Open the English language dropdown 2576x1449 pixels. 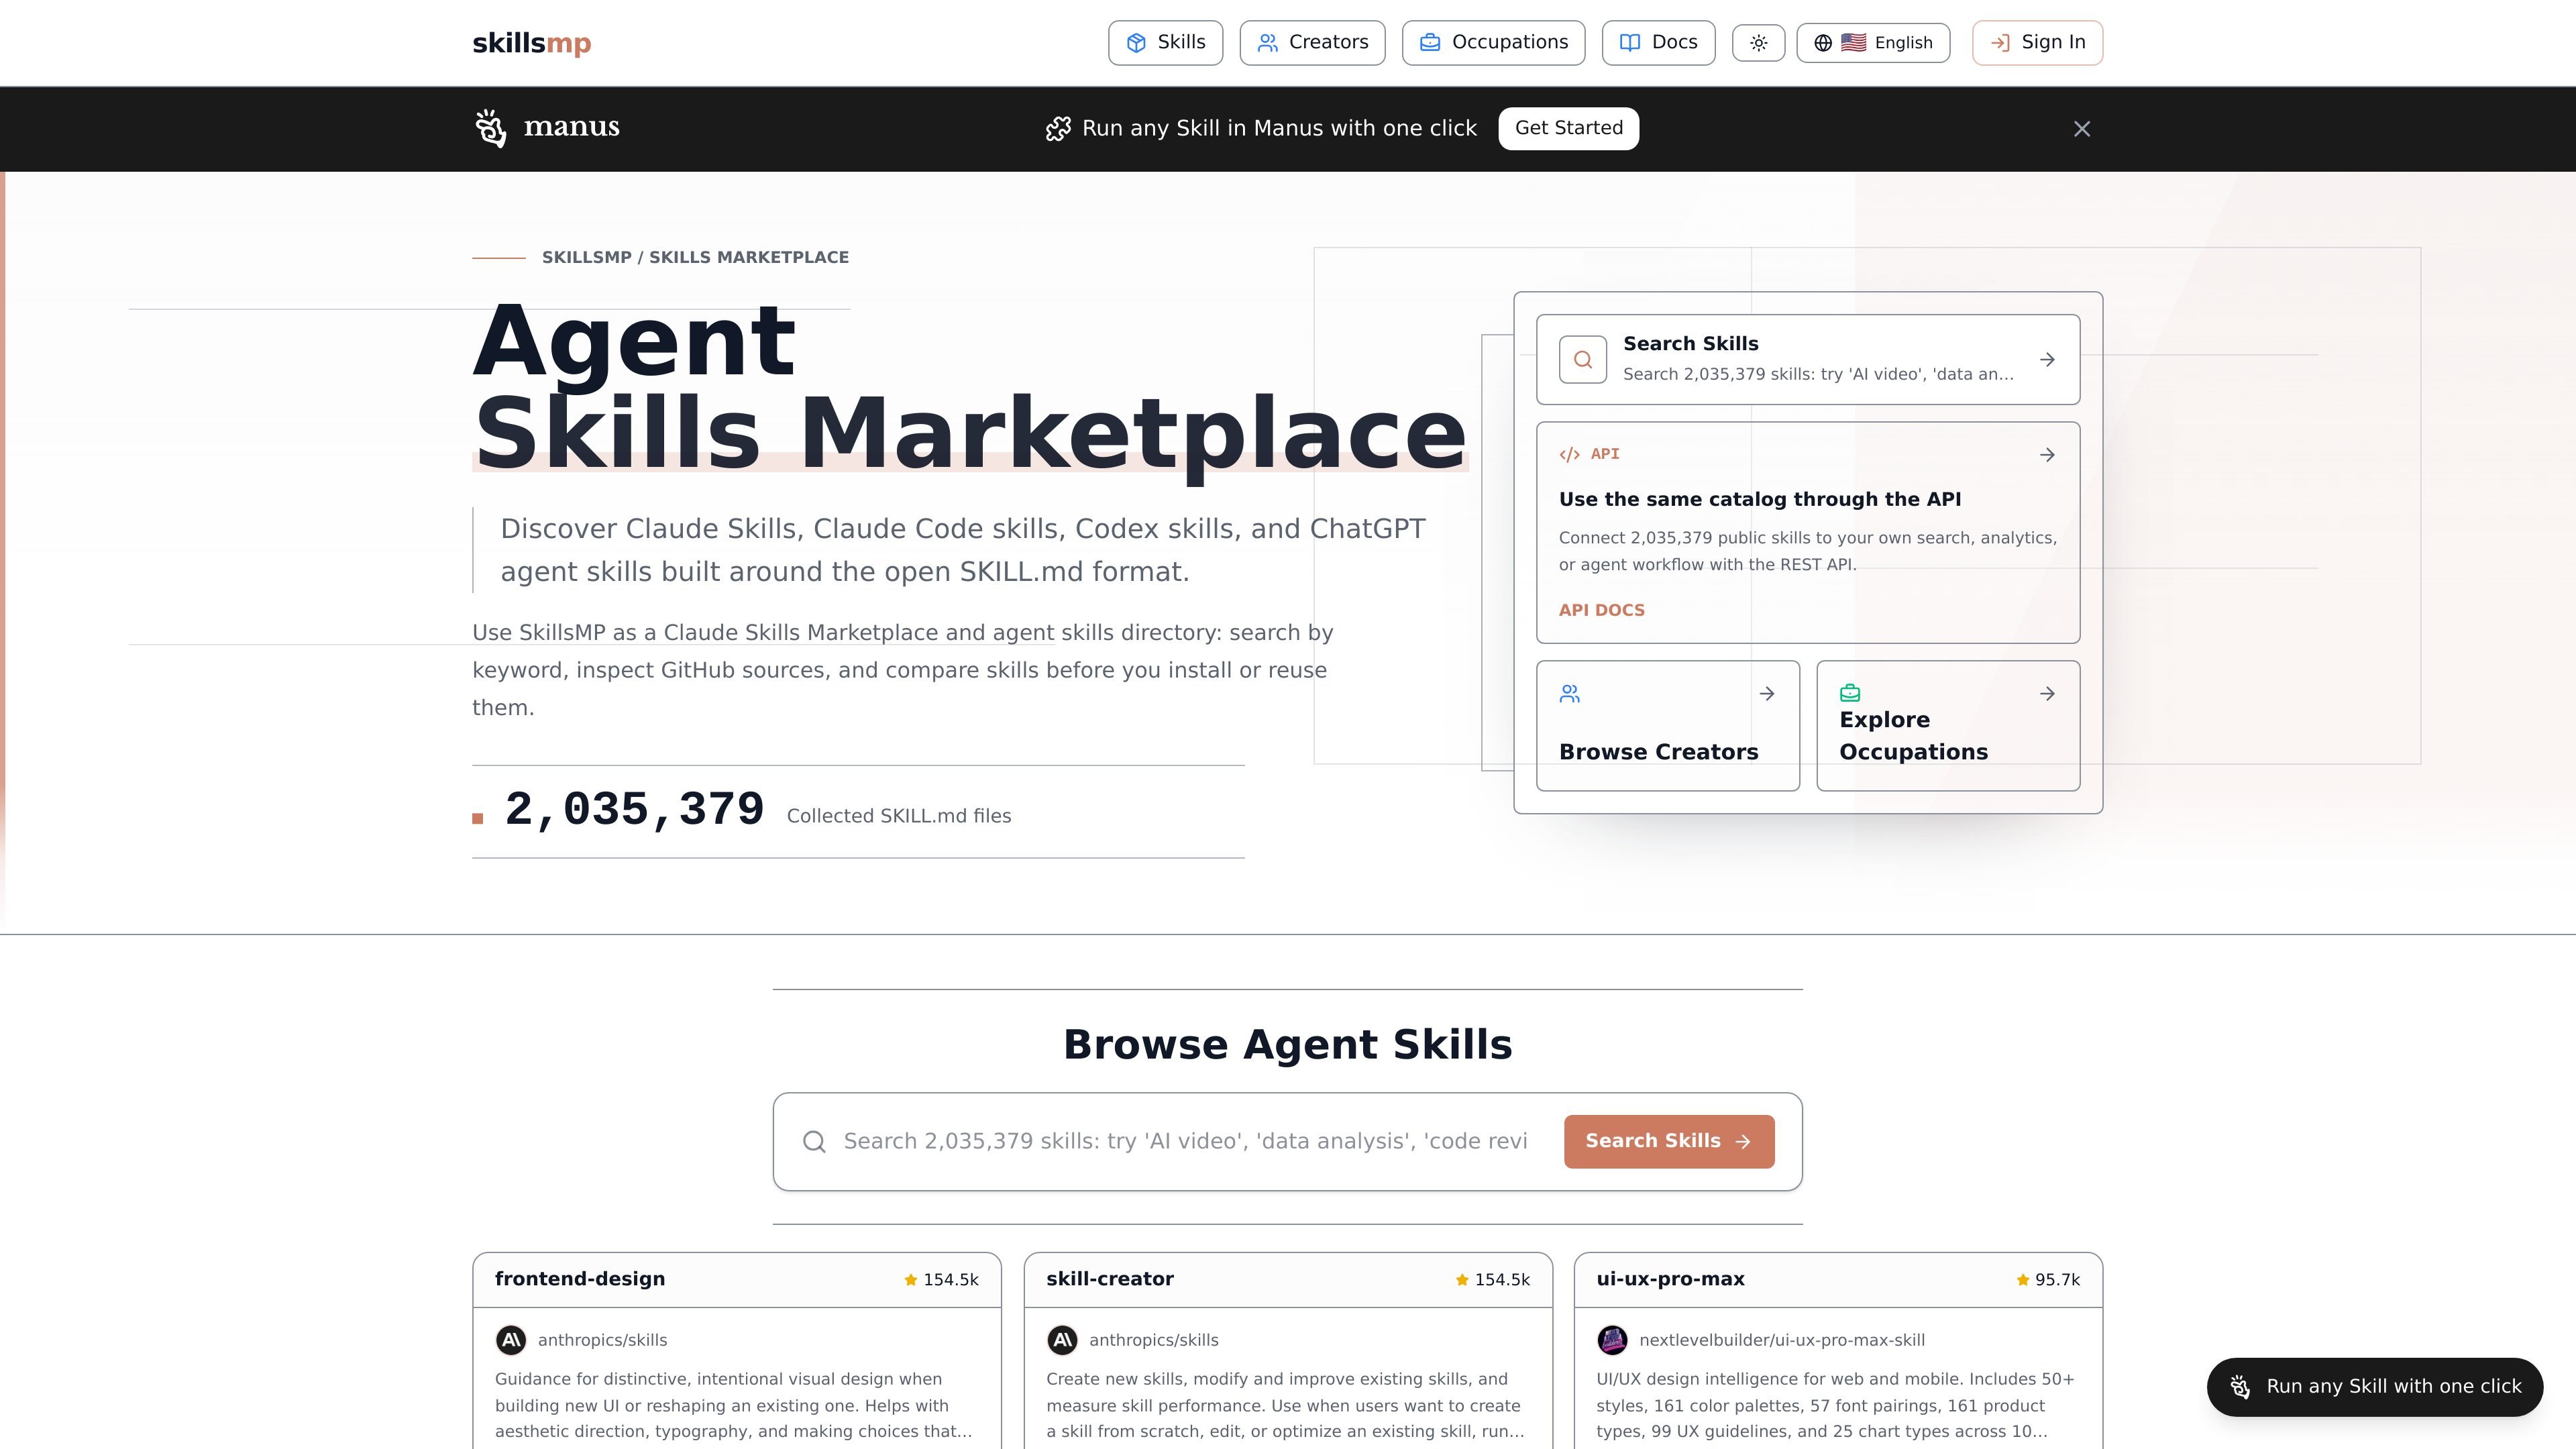click(x=1873, y=43)
